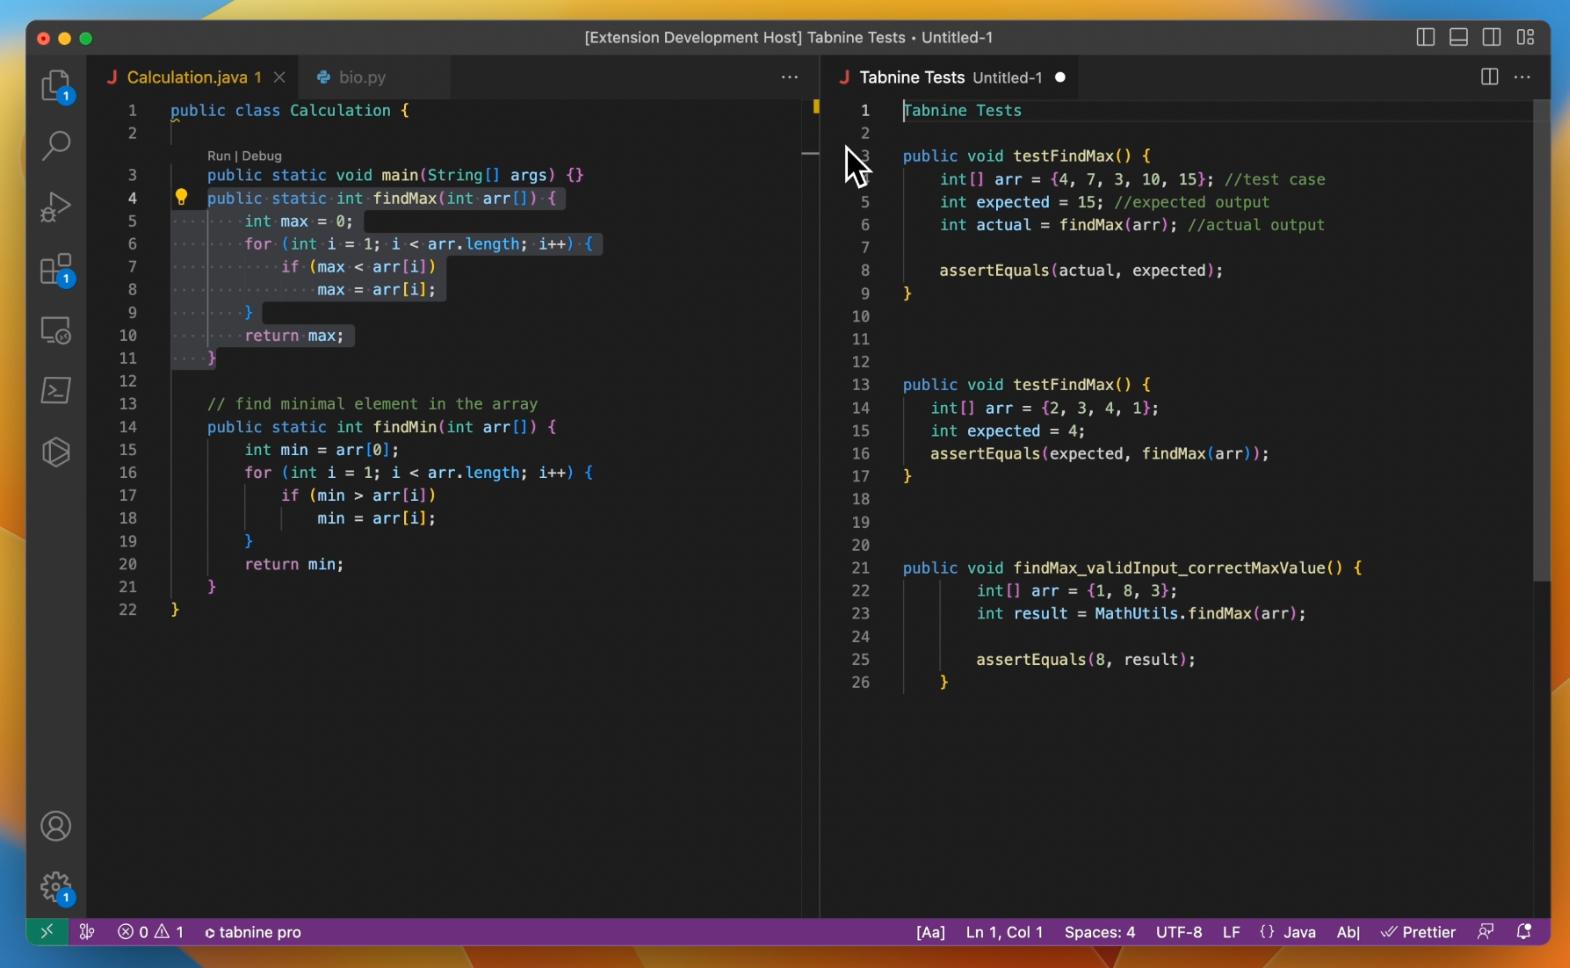The width and height of the screenshot is (1570, 968).
Task: Open the Remote Explorer view
Action: (56, 330)
